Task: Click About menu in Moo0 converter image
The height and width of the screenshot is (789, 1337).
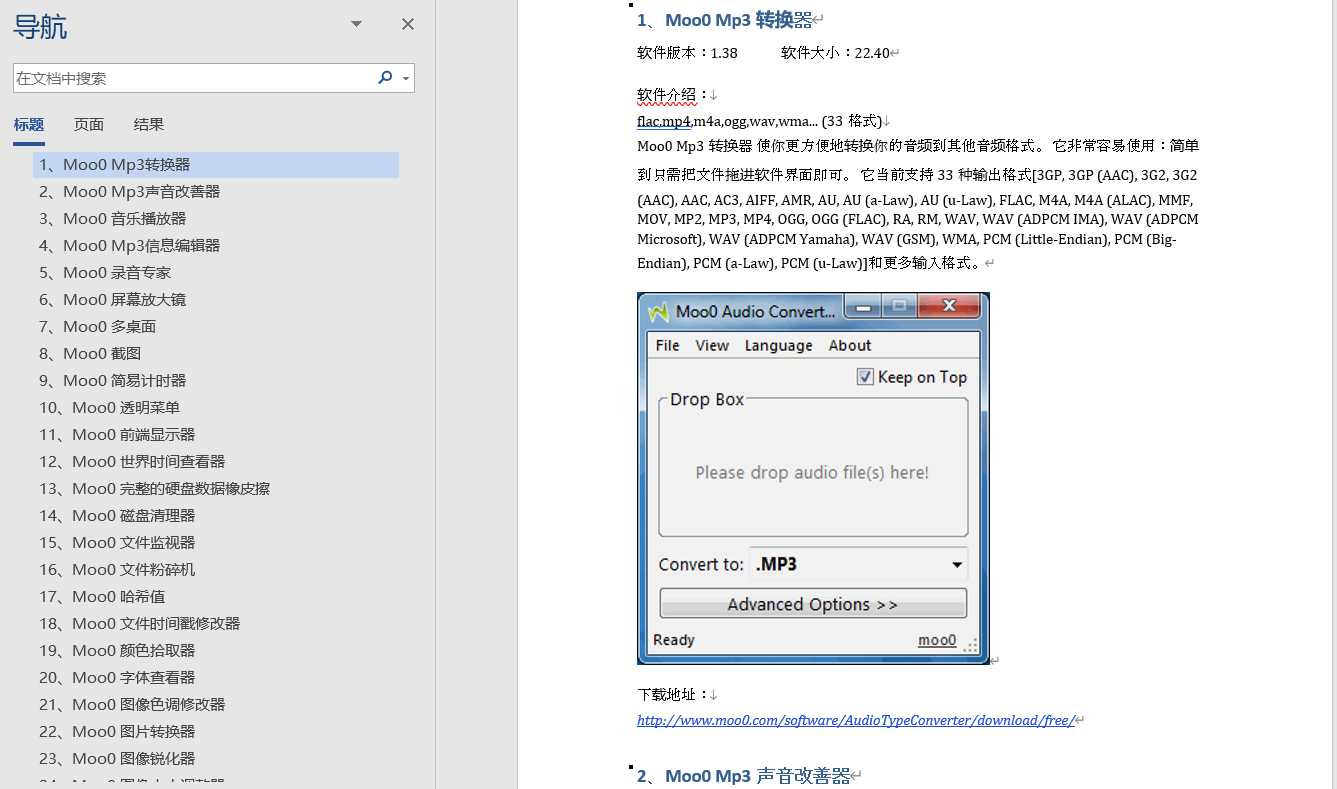Action: 850,345
